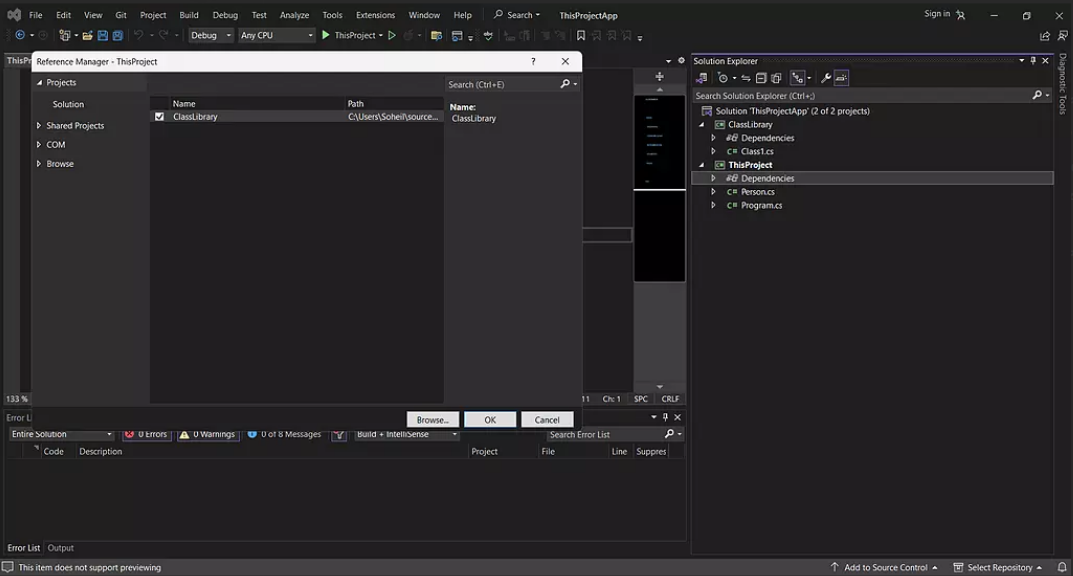This screenshot has height=576, width=1073.
Task: Click the New Project toolbar icon
Action: (65, 35)
